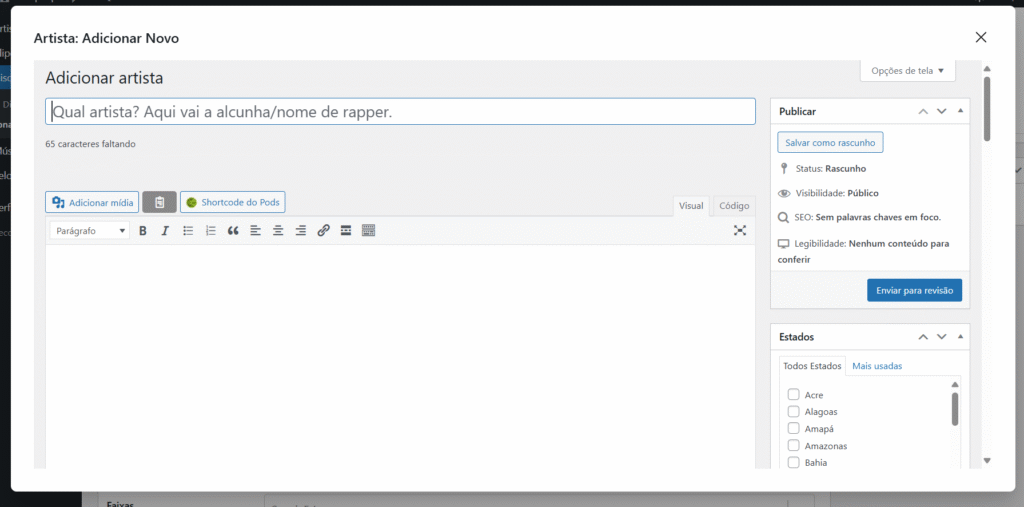
Task: Insert the read more tag
Action: tap(346, 231)
